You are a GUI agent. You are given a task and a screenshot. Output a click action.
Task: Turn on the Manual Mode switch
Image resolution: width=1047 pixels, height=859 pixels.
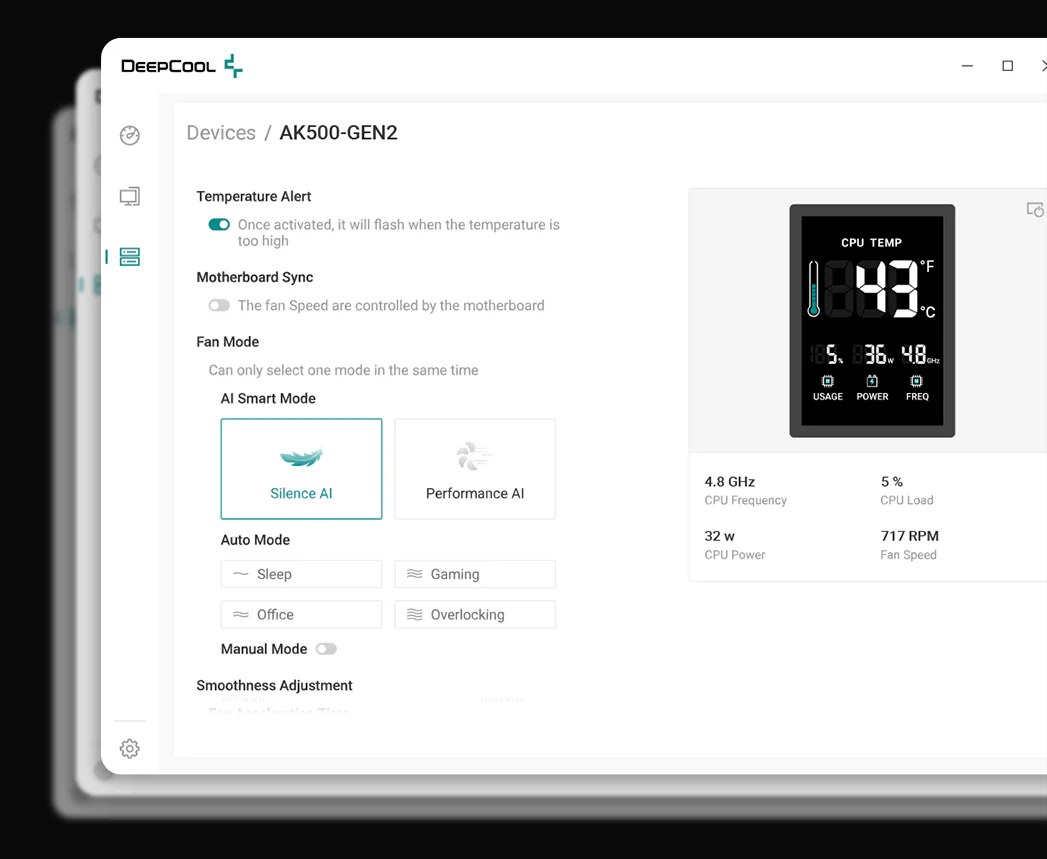pos(326,649)
